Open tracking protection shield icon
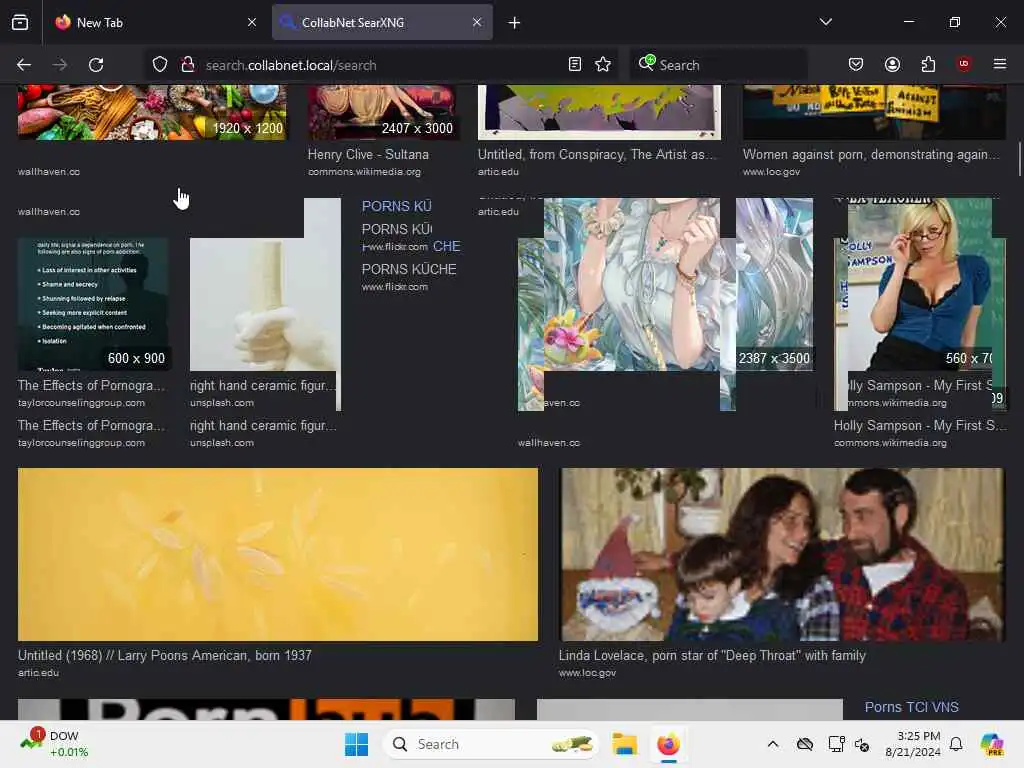1024x768 pixels. 160,65
